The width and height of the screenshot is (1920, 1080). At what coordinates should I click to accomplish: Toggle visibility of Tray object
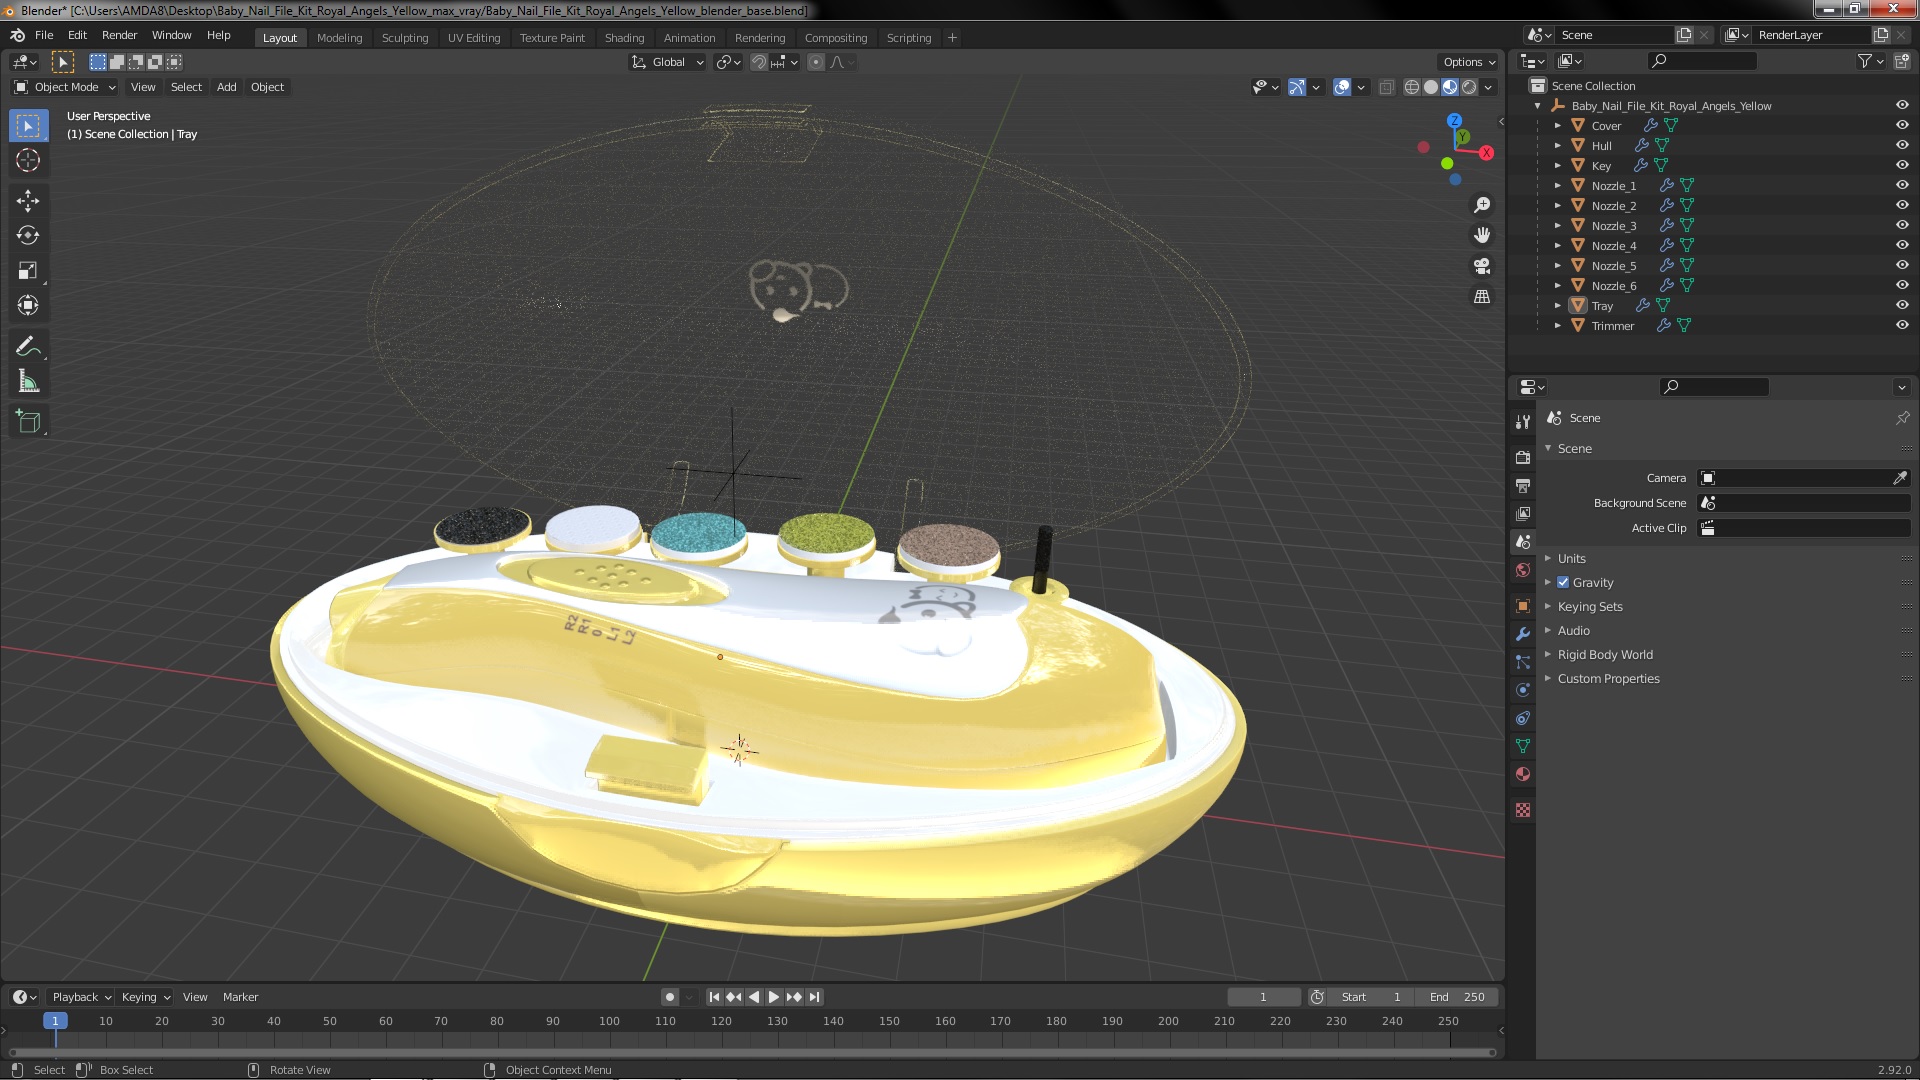pyautogui.click(x=1902, y=305)
